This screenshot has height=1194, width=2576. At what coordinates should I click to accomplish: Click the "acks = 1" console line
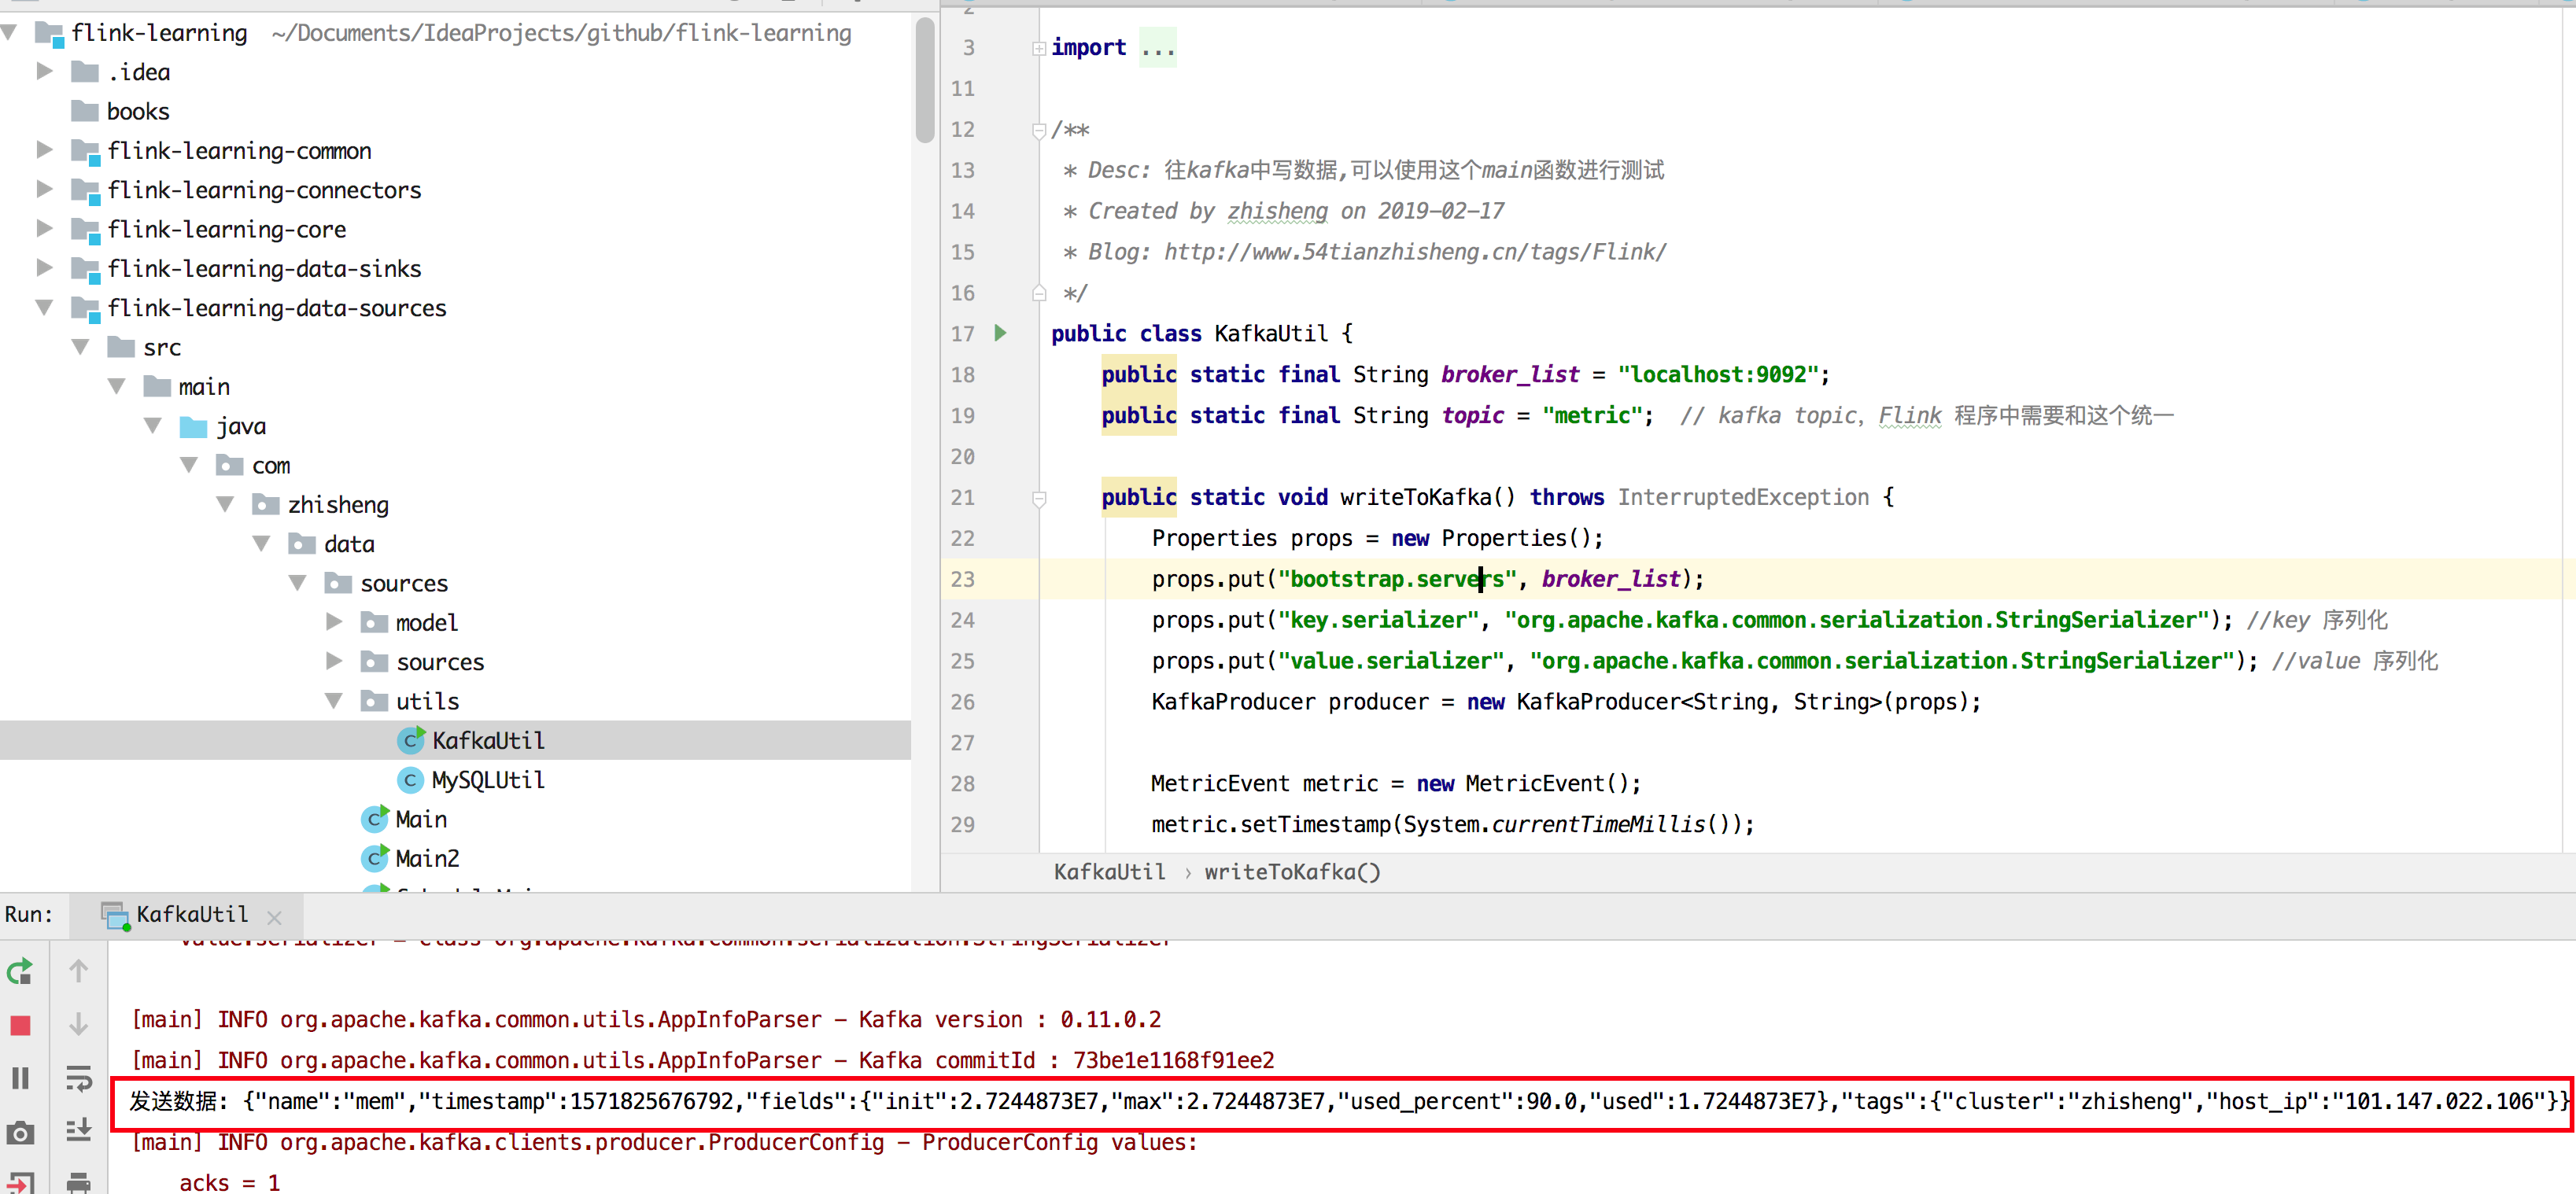click(x=229, y=1183)
